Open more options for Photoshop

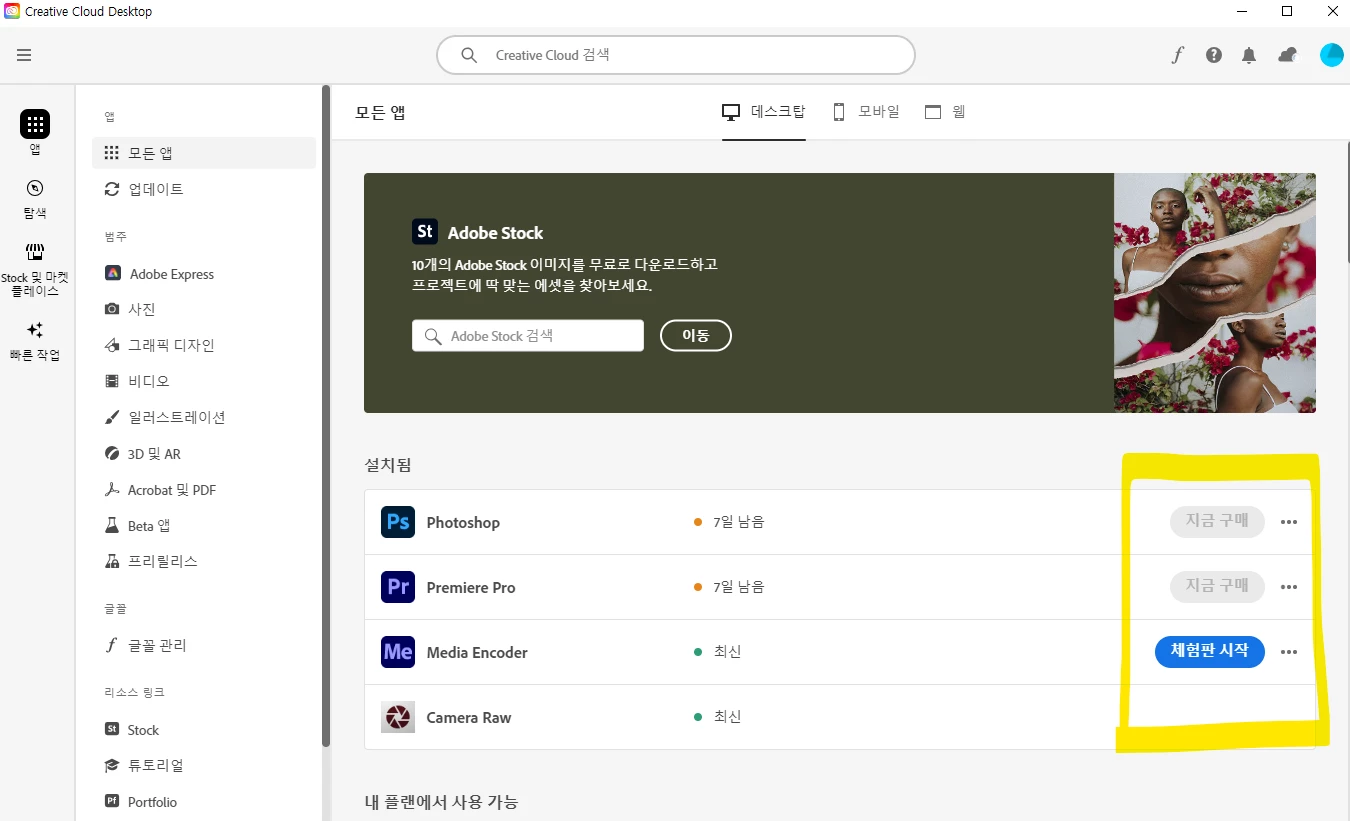pyautogui.click(x=1289, y=522)
